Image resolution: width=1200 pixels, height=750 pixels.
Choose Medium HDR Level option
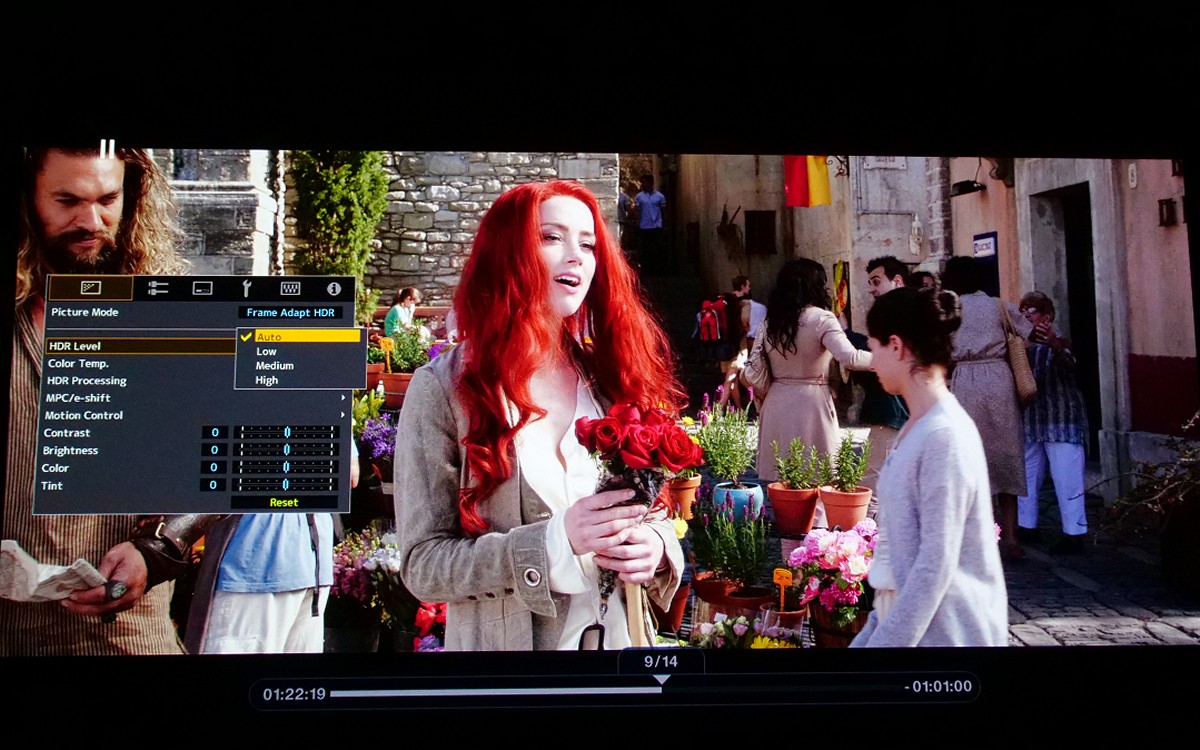click(274, 366)
